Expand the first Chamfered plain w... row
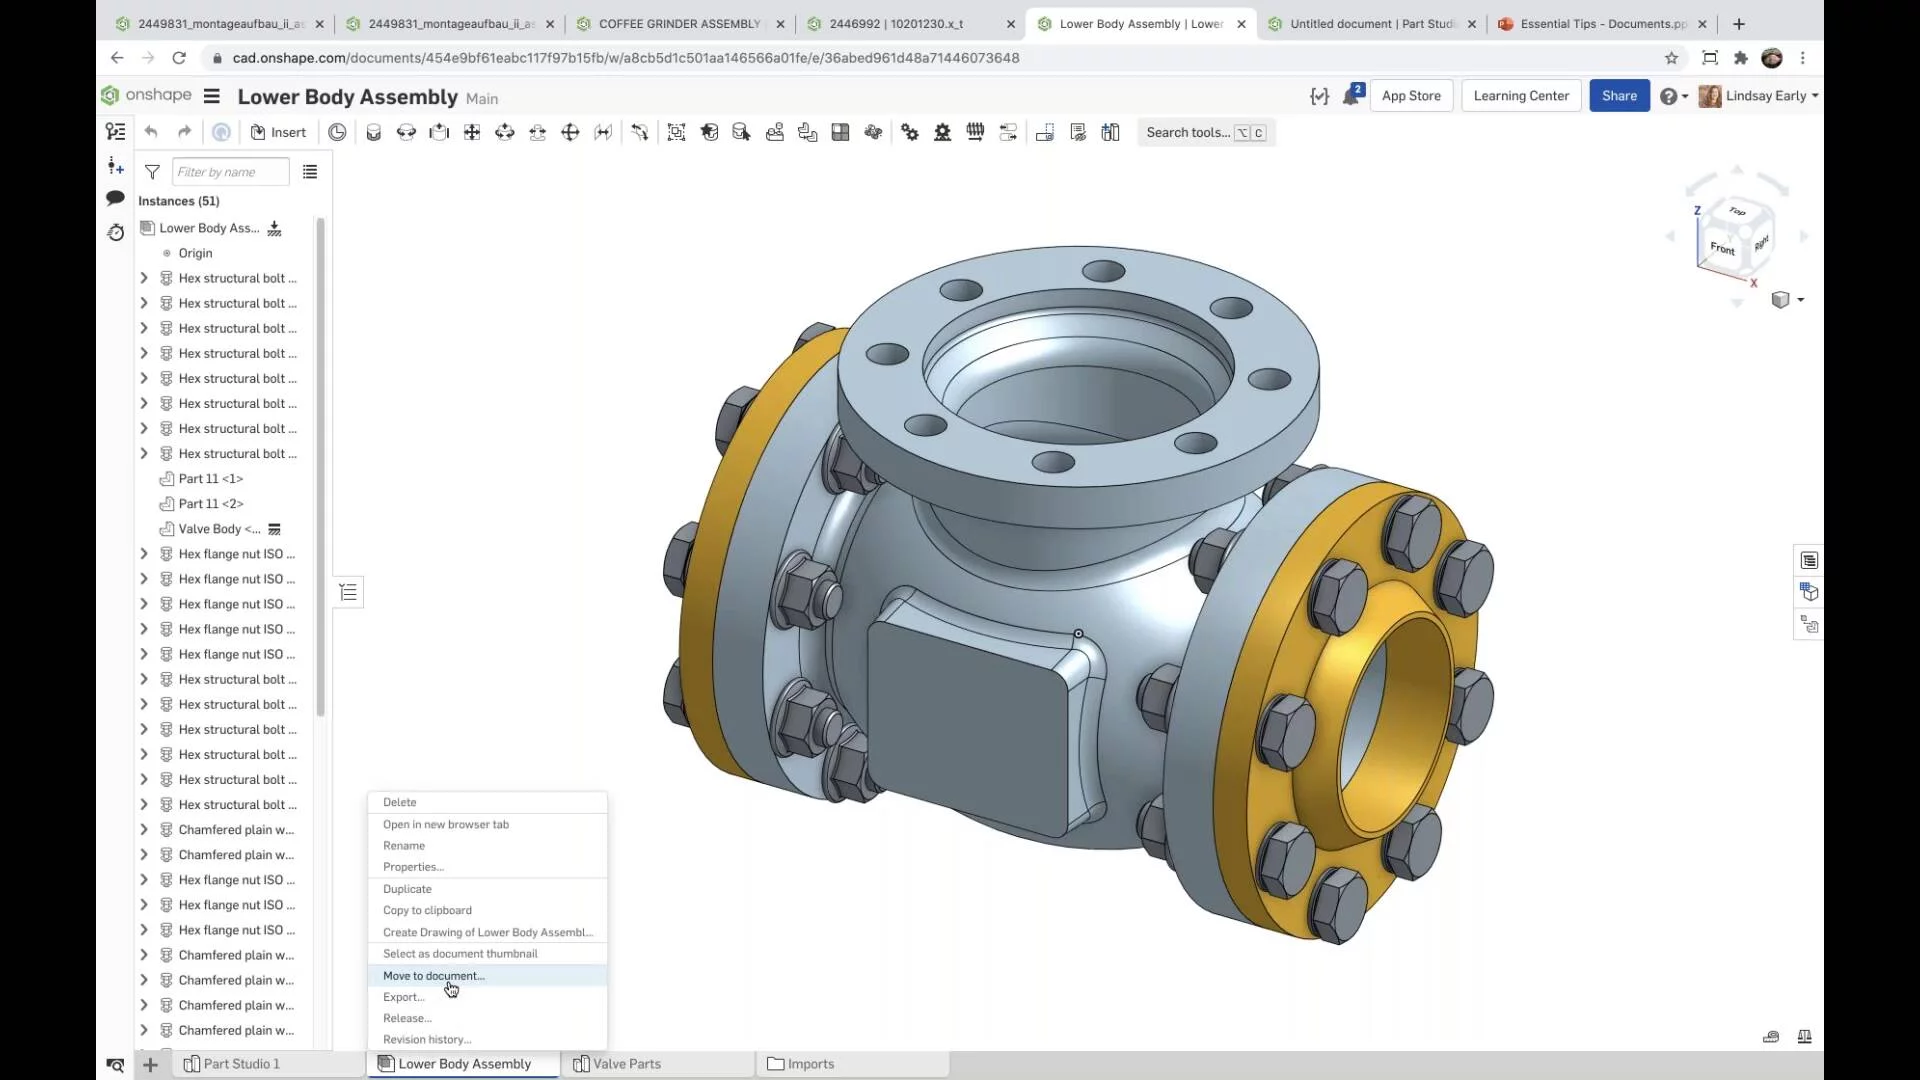Image resolution: width=1920 pixels, height=1080 pixels. [x=143, y=830]
